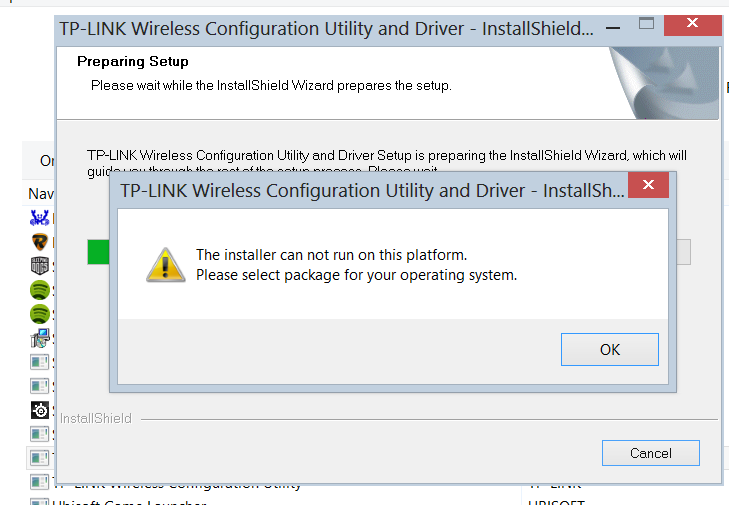The height and width of the screenshot is (505, 729).
Task: Click the 'Preparing Setup' heading text
Action: pyautogui.click(x=133, y=61)
